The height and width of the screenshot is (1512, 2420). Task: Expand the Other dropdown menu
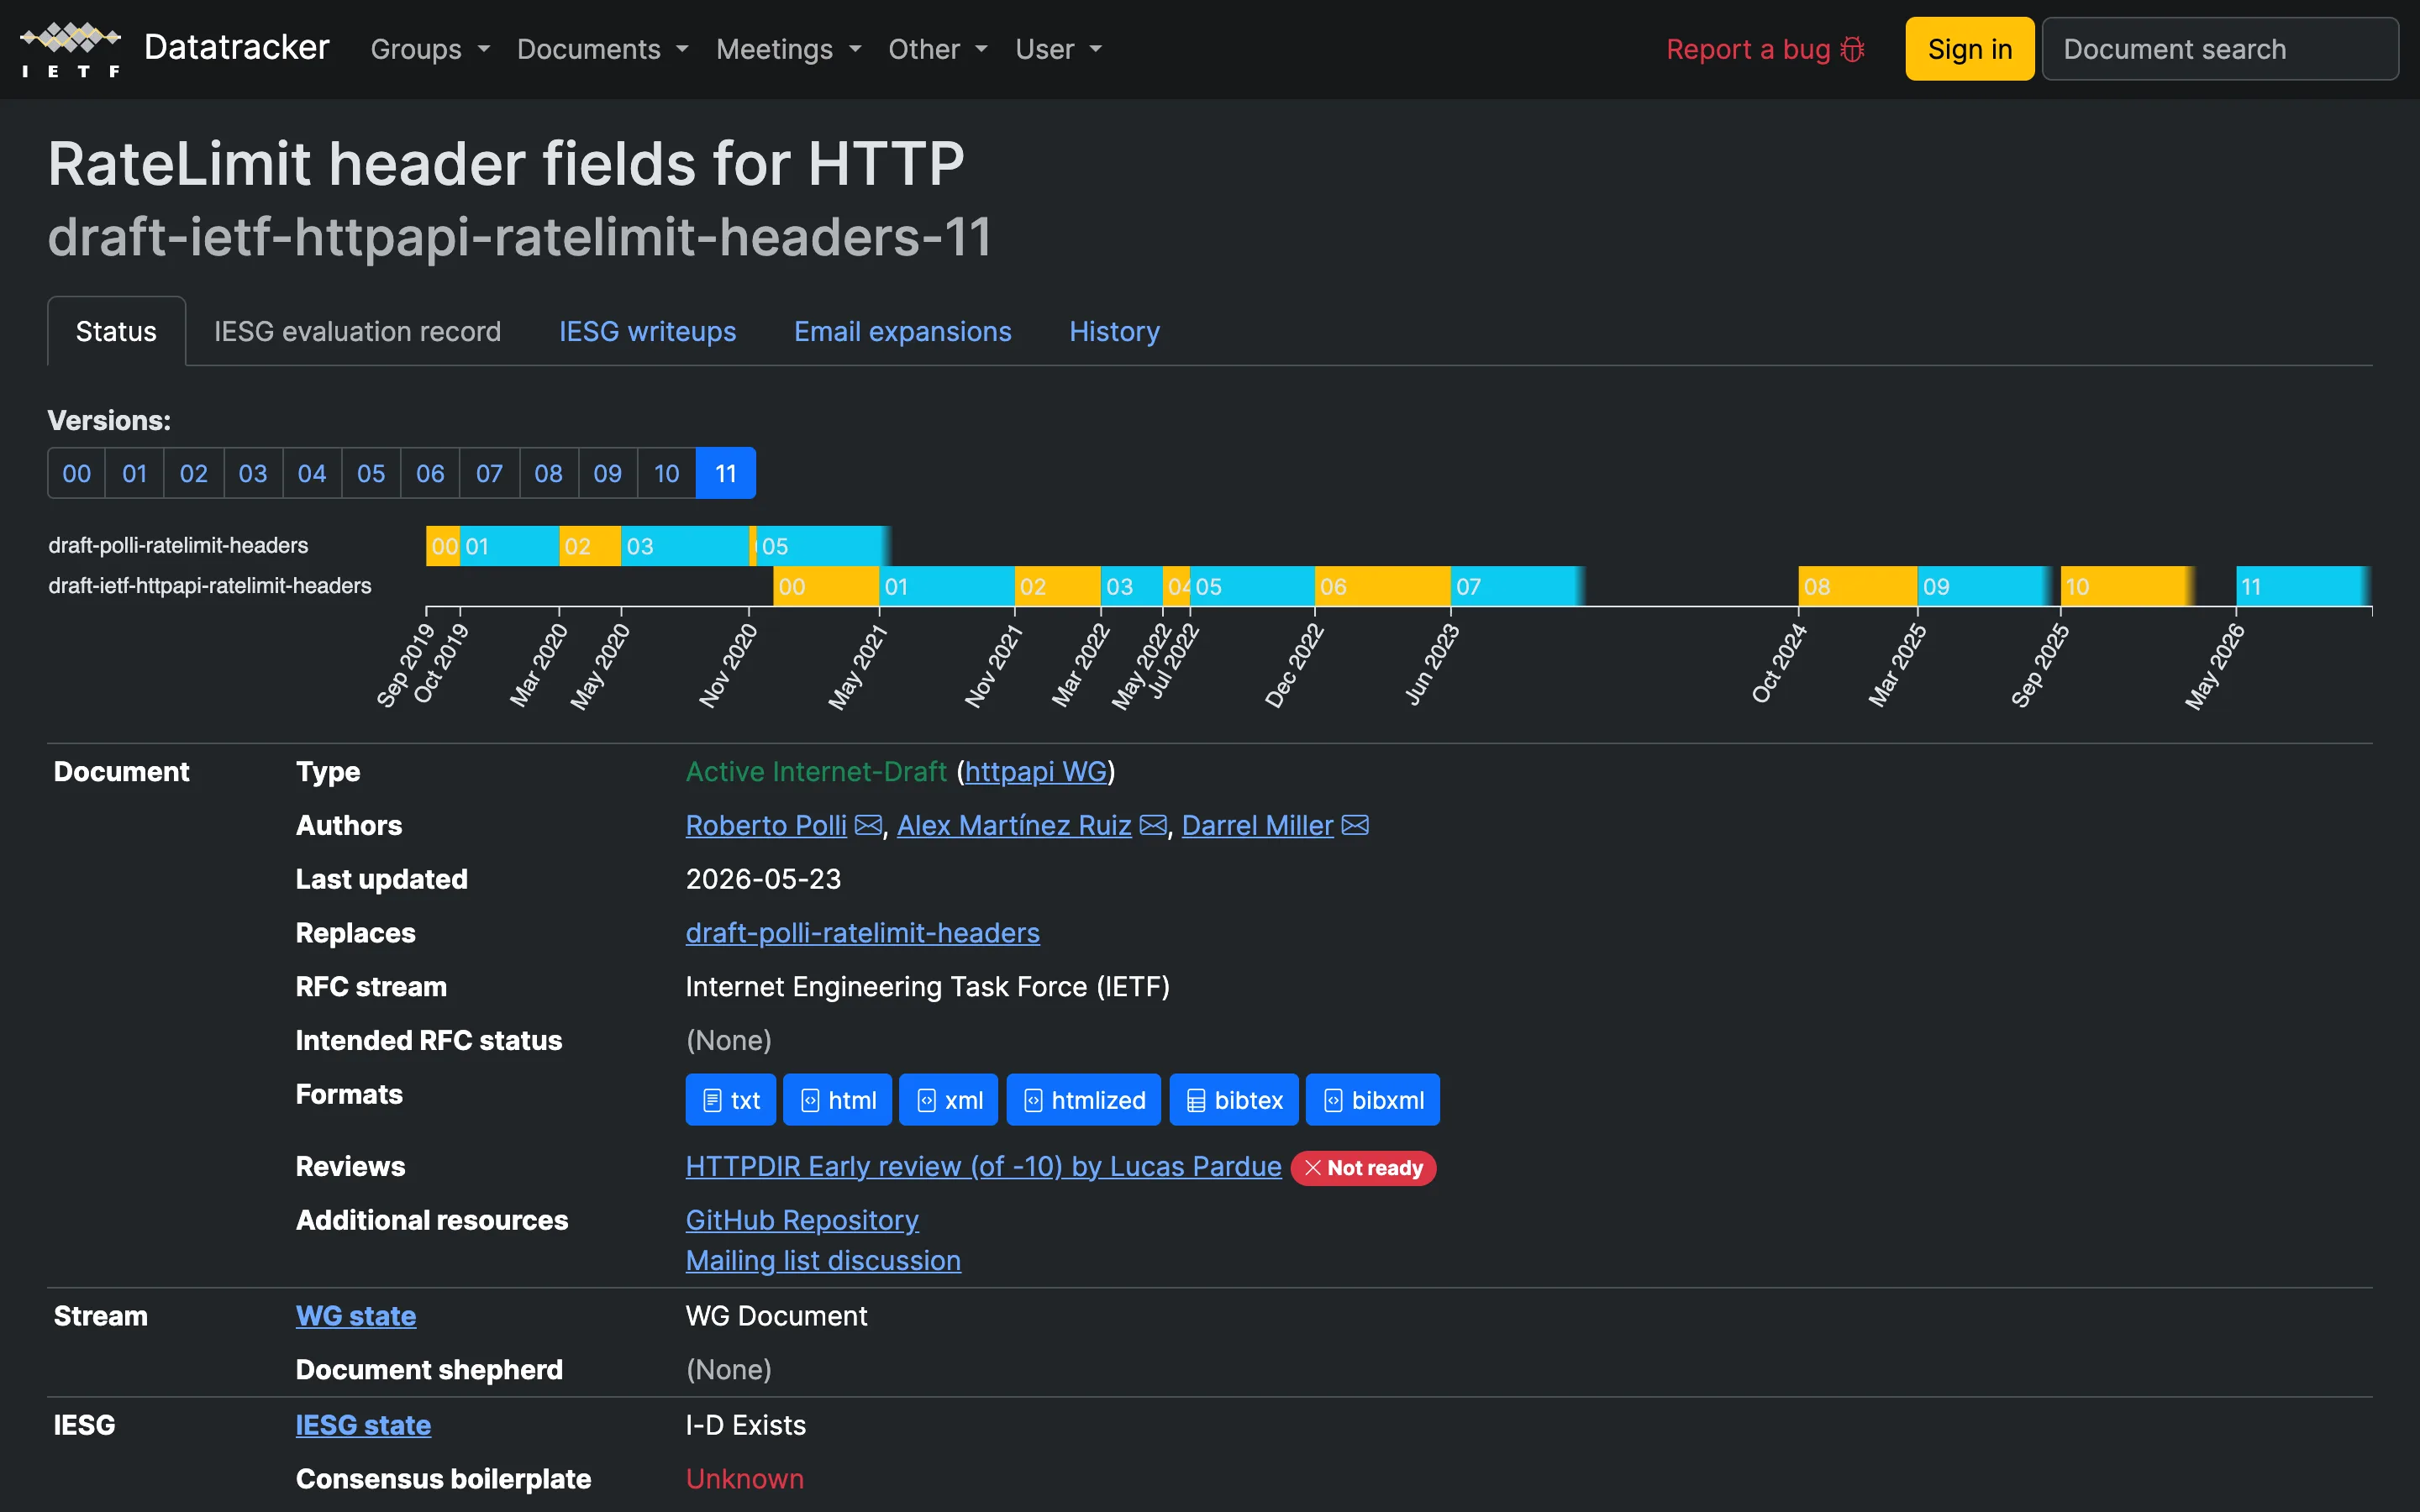pyautogui.click(x=938, y=49)
